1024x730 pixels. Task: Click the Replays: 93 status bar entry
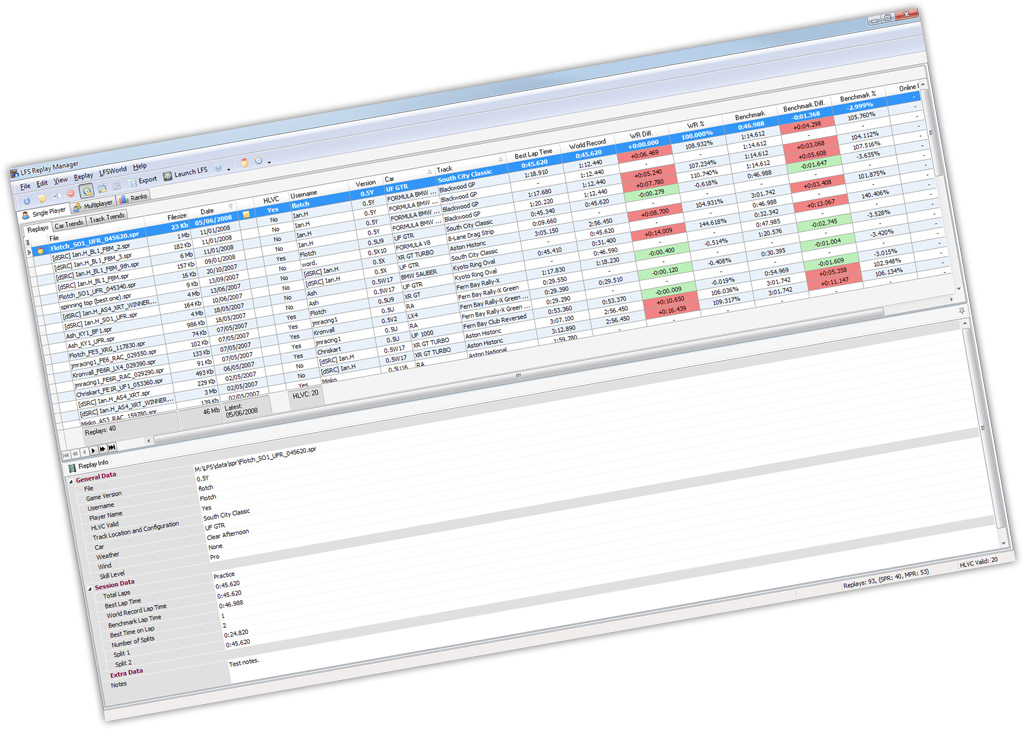[886, 579]
